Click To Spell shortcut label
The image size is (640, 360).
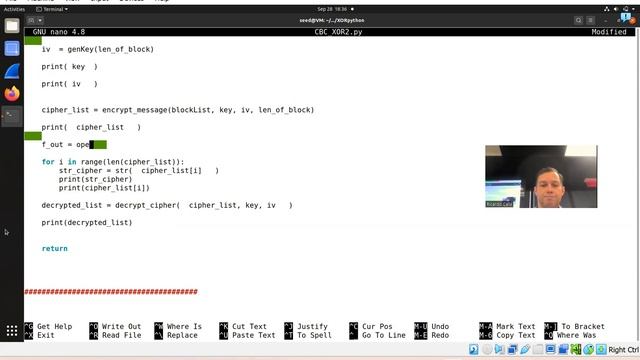coord(314,335)
